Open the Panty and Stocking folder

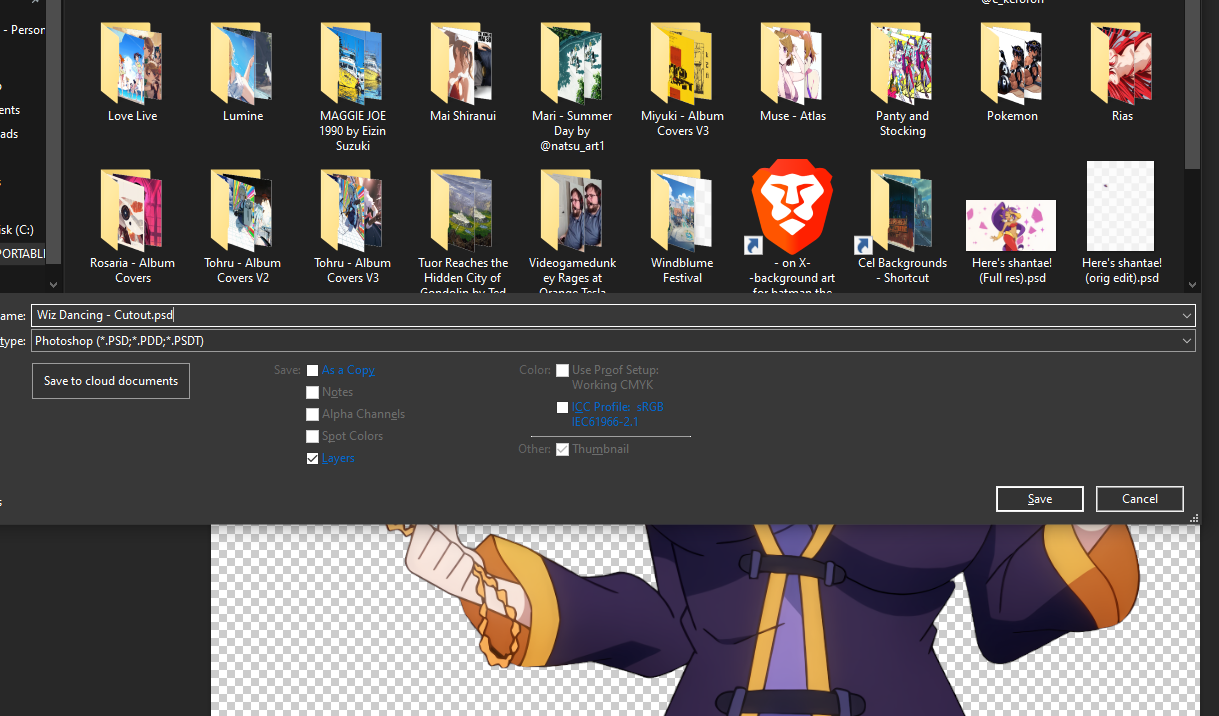tap(902, 64)
